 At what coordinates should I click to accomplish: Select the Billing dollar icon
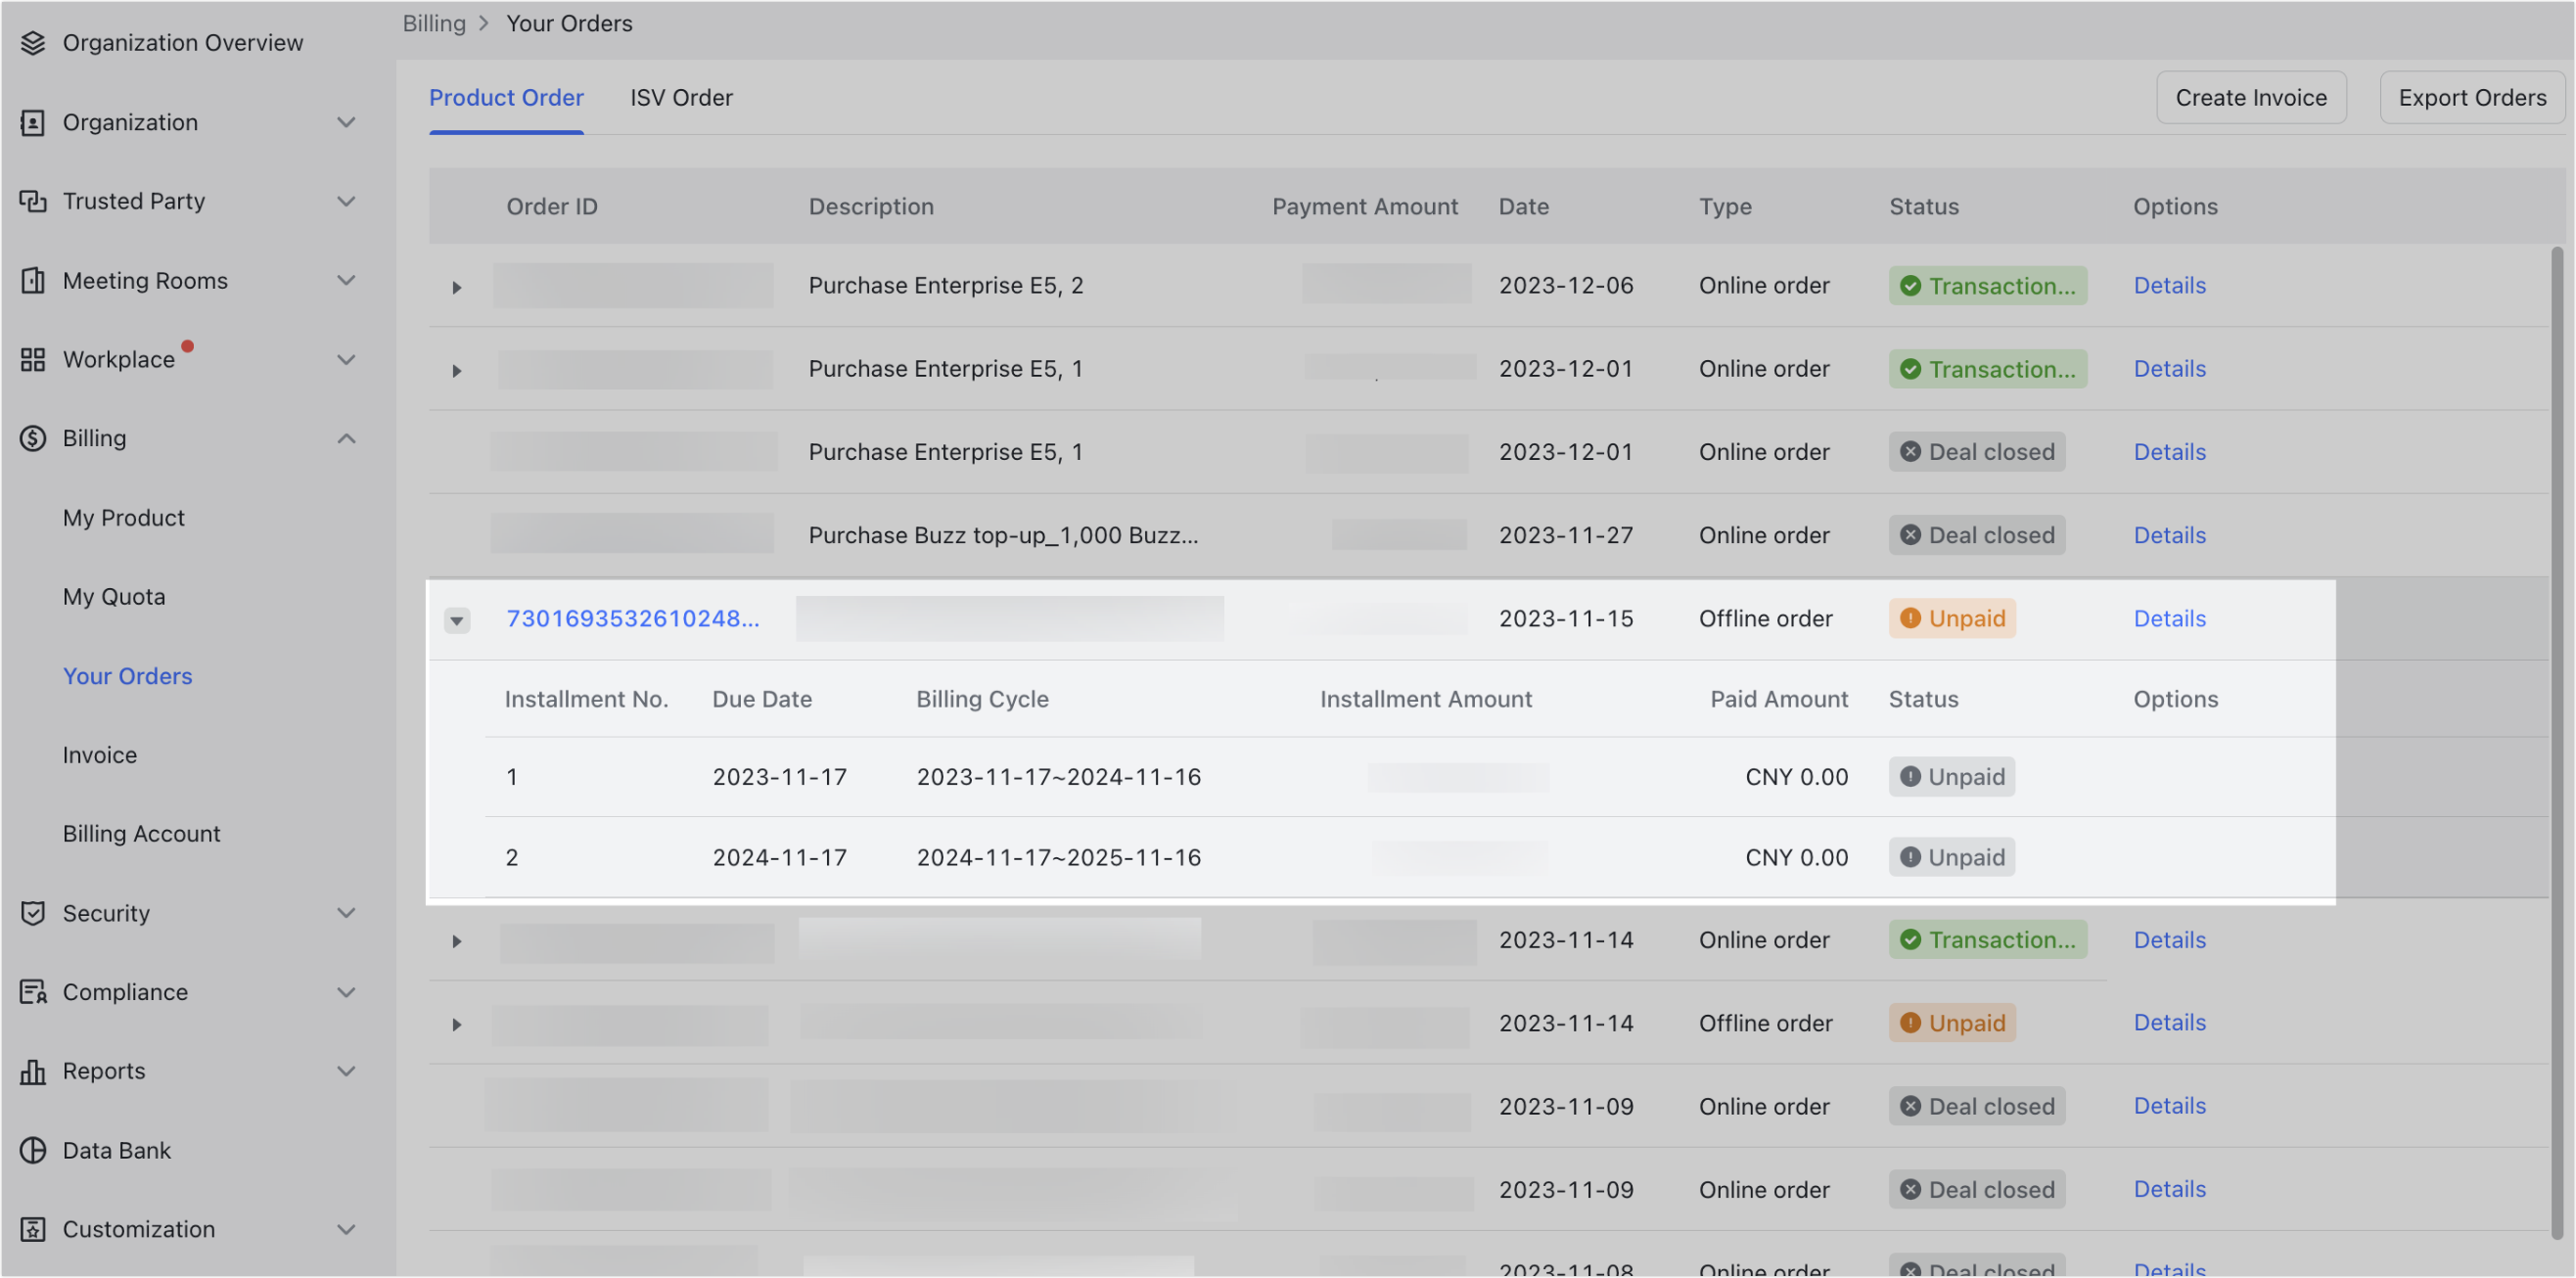[x=31, y=438]
